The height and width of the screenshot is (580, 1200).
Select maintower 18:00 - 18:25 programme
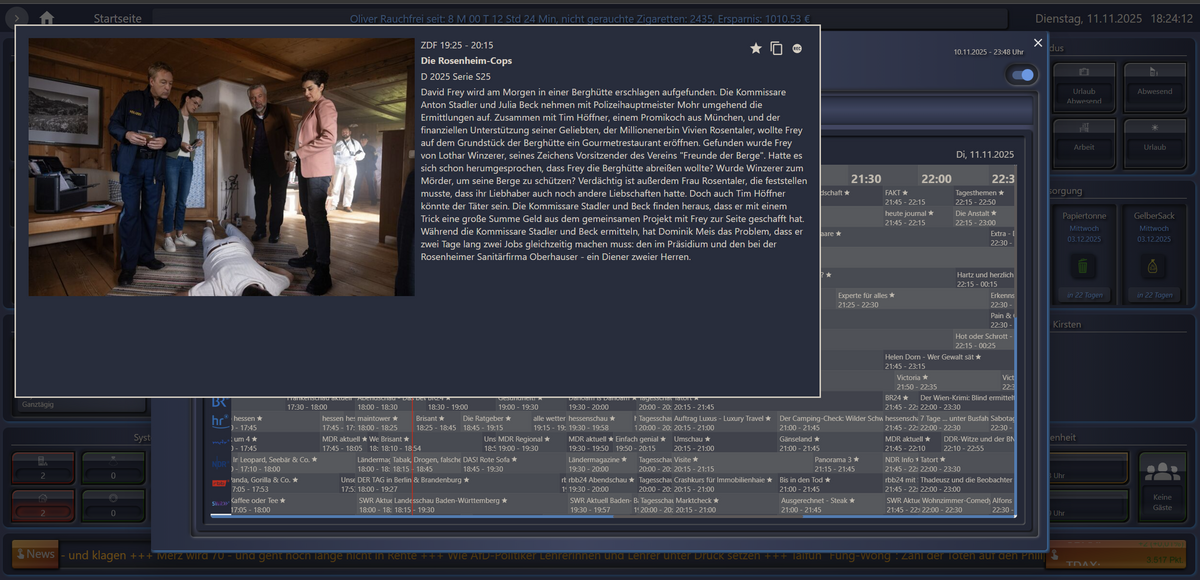[384, 423]
